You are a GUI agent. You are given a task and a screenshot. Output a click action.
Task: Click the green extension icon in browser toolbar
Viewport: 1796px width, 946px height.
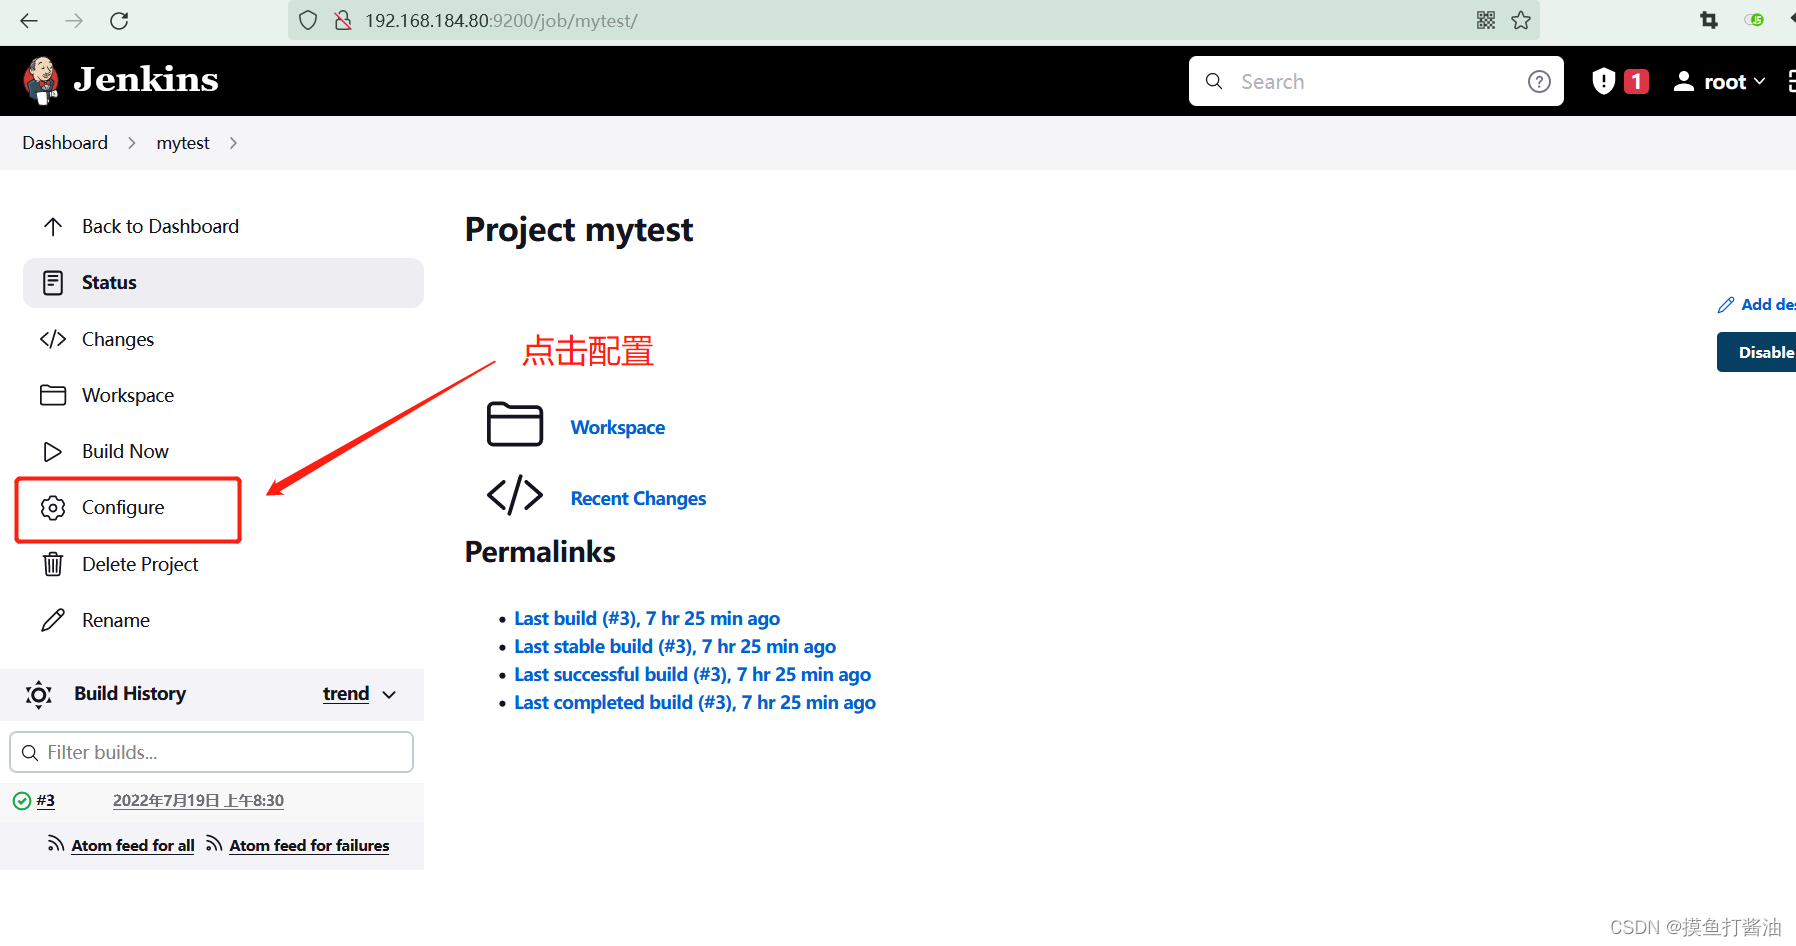point(1755,20)
